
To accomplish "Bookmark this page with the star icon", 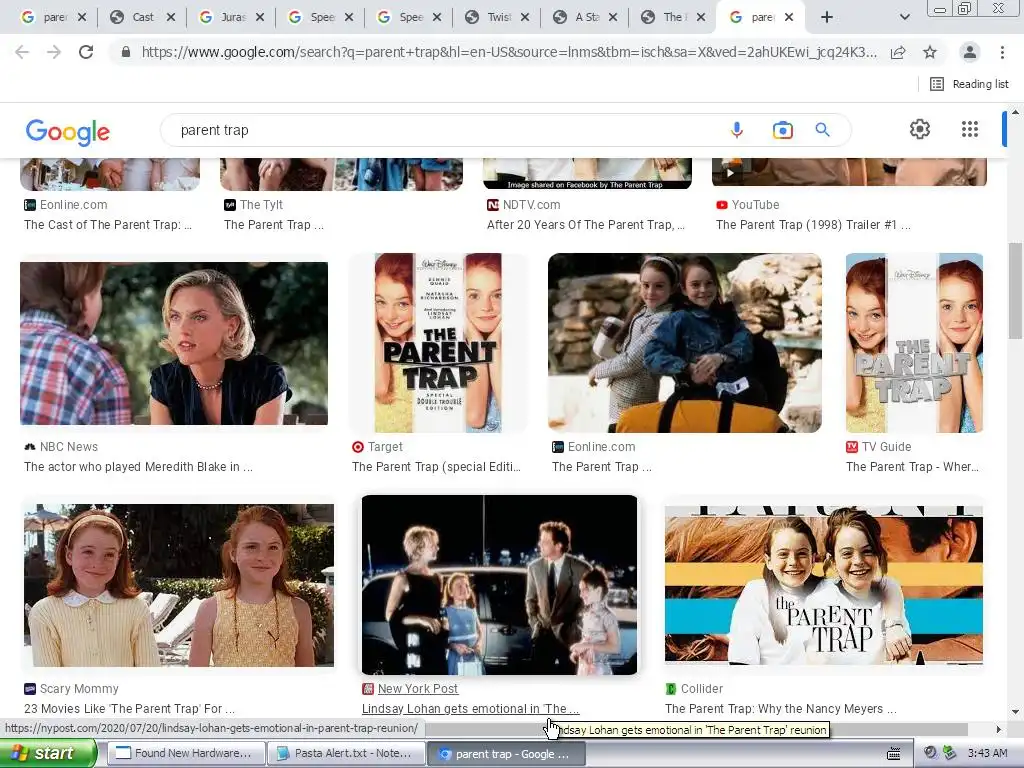I will (930, 52).
